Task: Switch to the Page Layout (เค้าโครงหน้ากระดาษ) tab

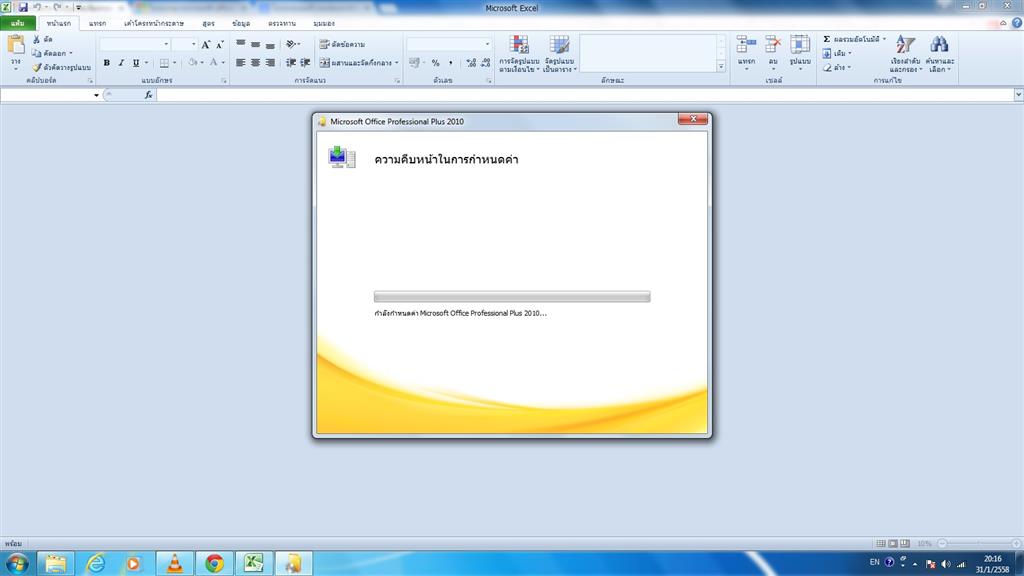Action: 154,23
